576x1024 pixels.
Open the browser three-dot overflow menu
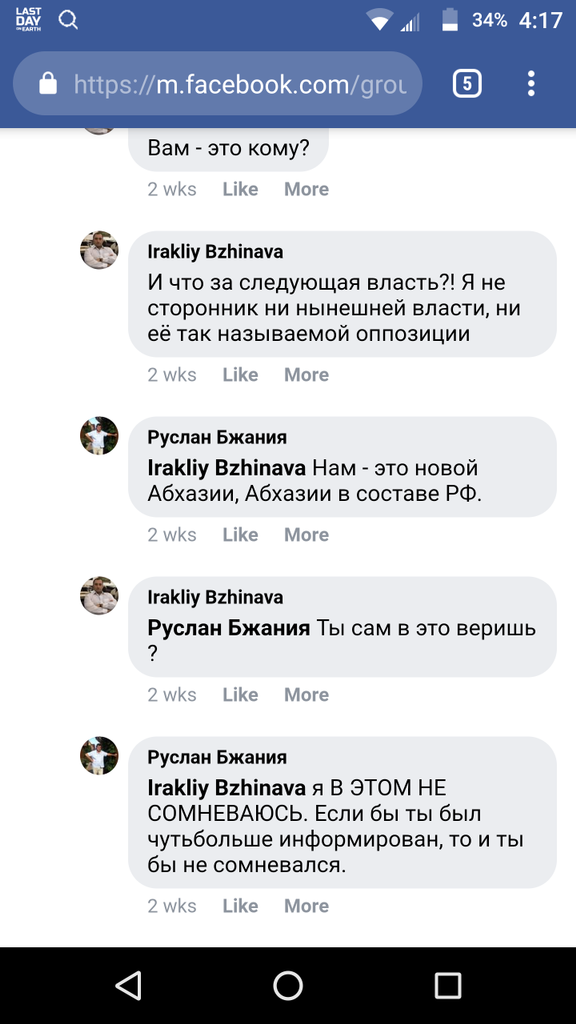pos(530,83)
